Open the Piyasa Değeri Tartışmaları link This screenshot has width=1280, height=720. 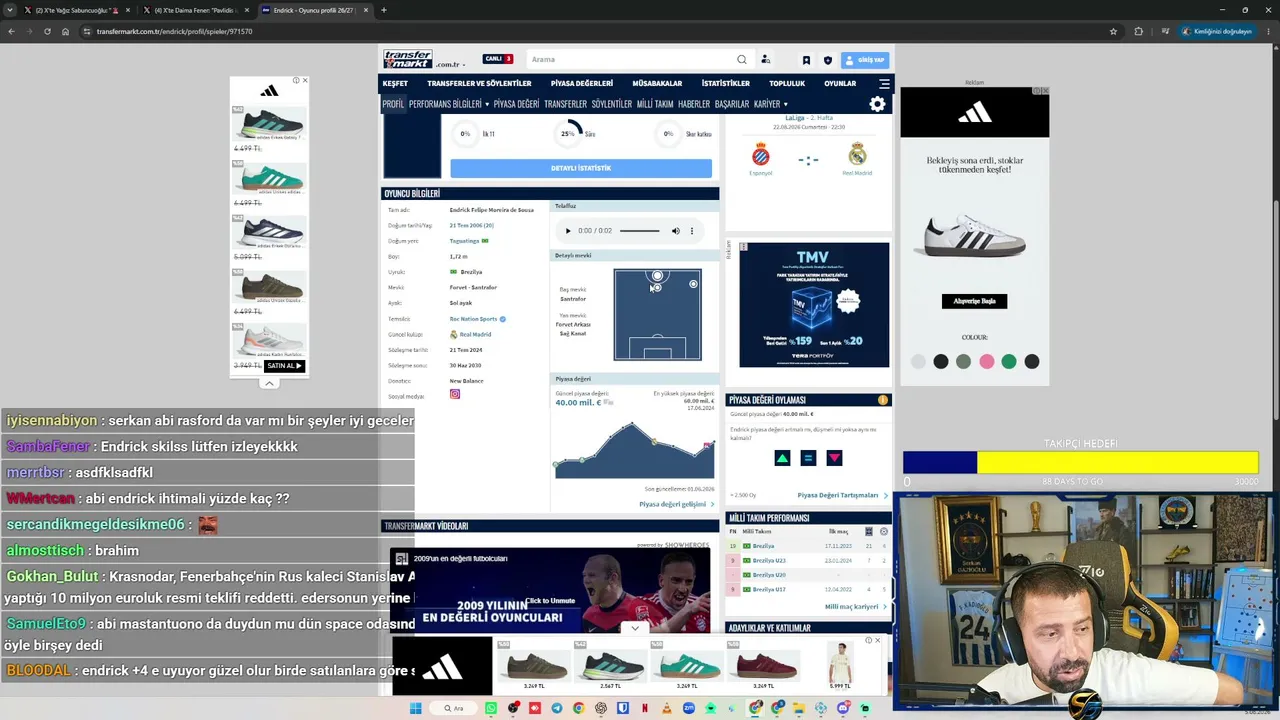pyautogui.click(x=842, y=495)
